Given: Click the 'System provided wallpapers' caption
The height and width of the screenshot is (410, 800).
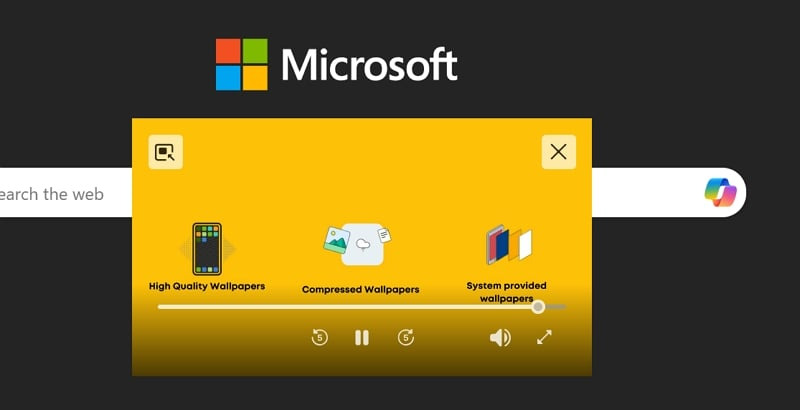Looking at the screenshot, I should pos(506,292).
